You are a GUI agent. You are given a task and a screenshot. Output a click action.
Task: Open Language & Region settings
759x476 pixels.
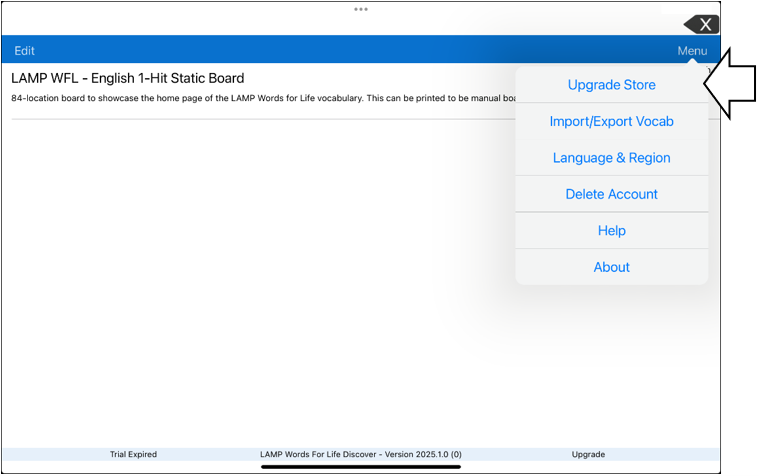coord(611,158)
